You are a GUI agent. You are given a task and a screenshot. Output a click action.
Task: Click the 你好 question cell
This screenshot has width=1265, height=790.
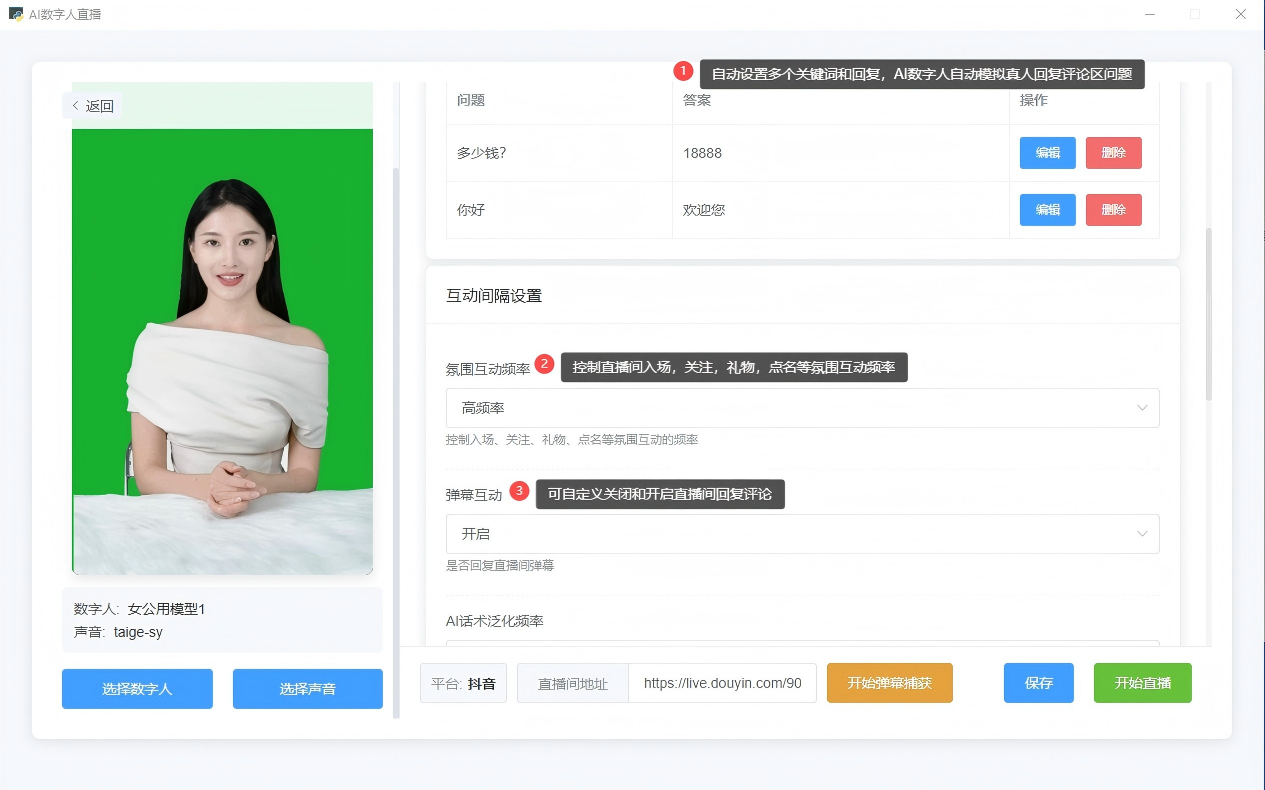560,210
